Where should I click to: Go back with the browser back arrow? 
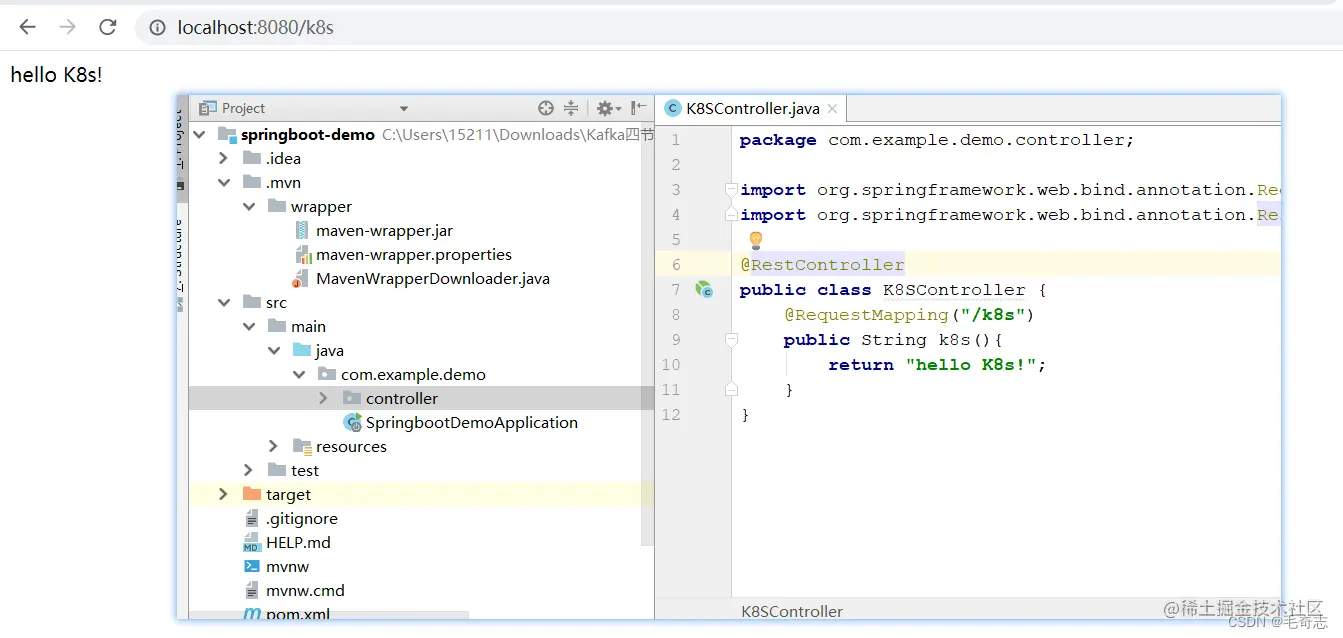coord(27,27)
